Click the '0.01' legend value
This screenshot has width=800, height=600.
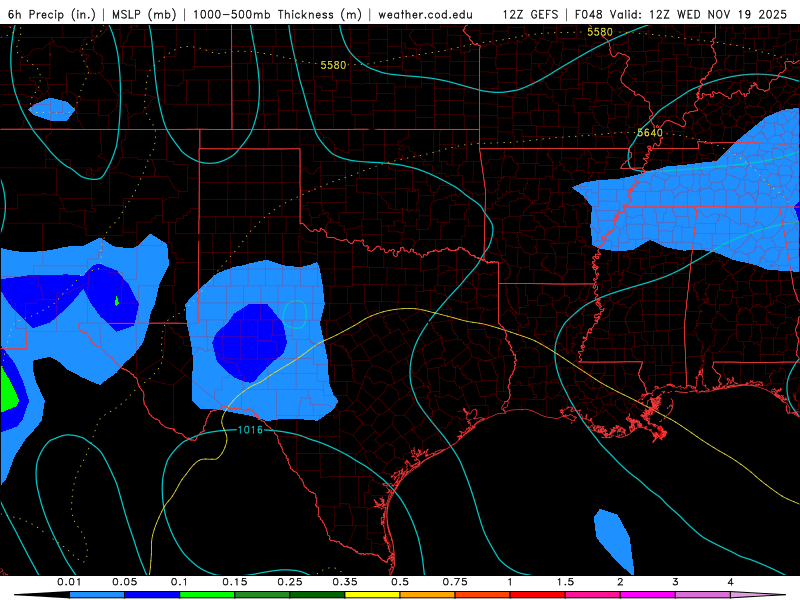click(x=69, y=582)
